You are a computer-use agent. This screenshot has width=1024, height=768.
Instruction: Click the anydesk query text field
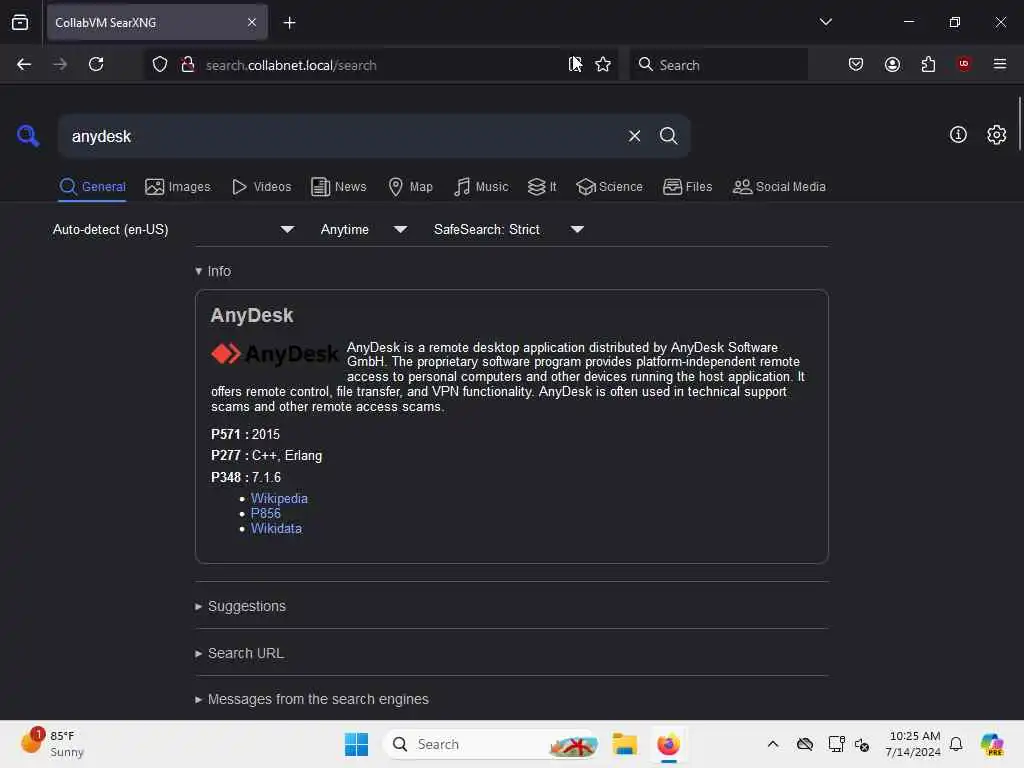click(340, 136)
